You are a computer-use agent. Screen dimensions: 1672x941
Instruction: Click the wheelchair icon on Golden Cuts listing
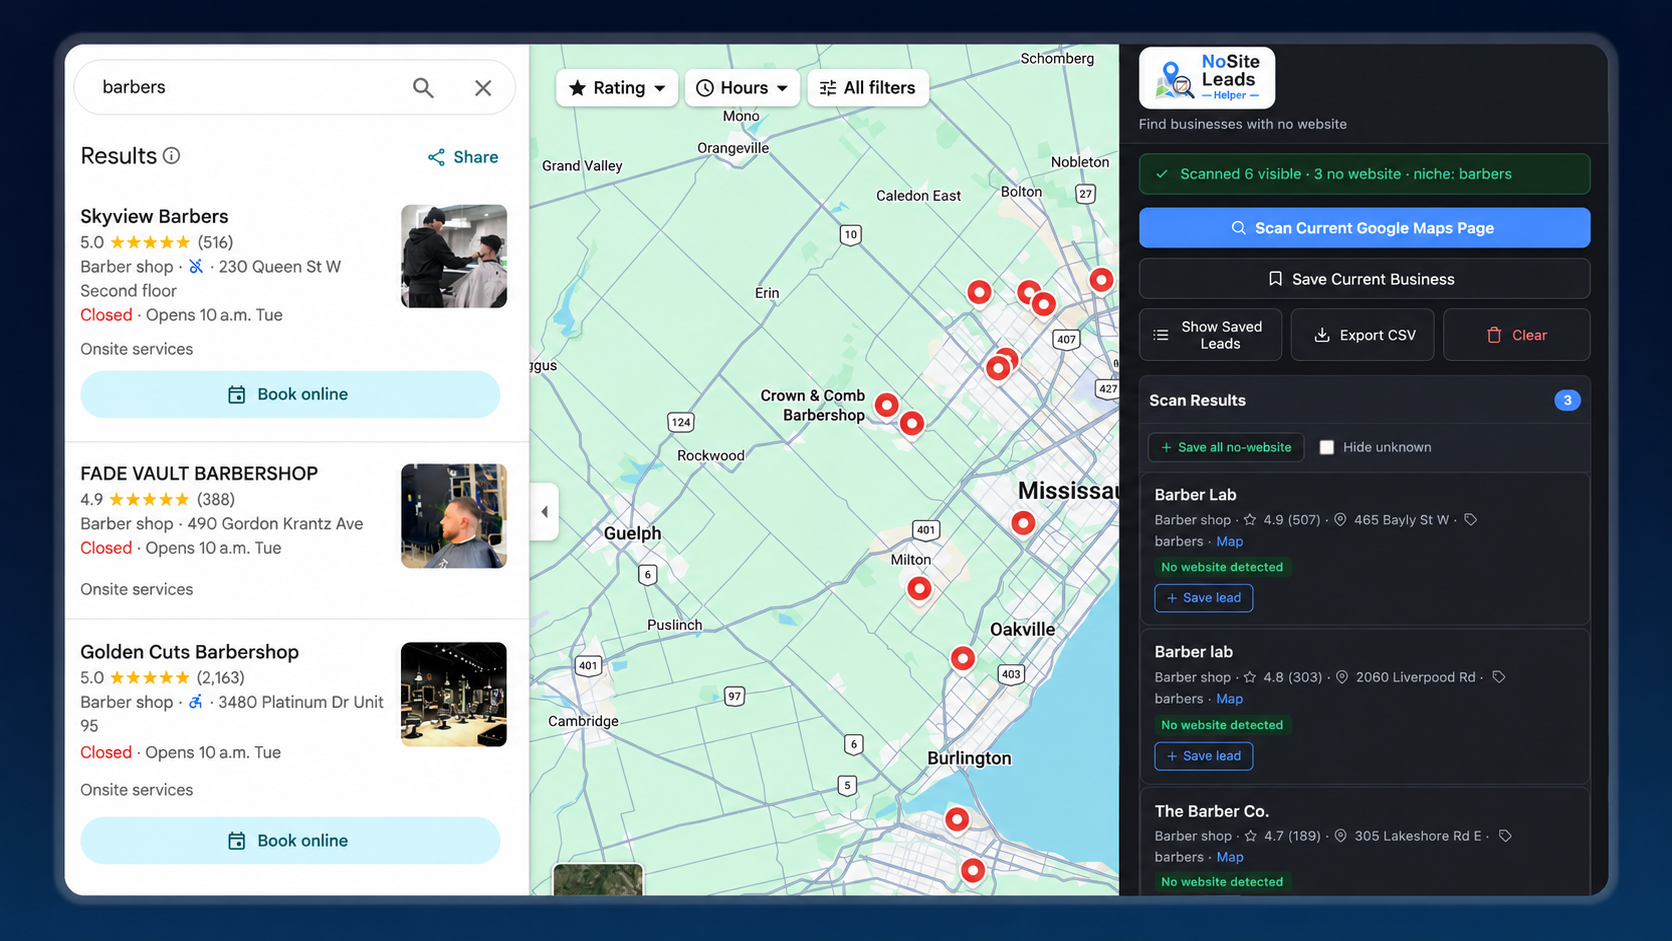click(x=196, y=702)
